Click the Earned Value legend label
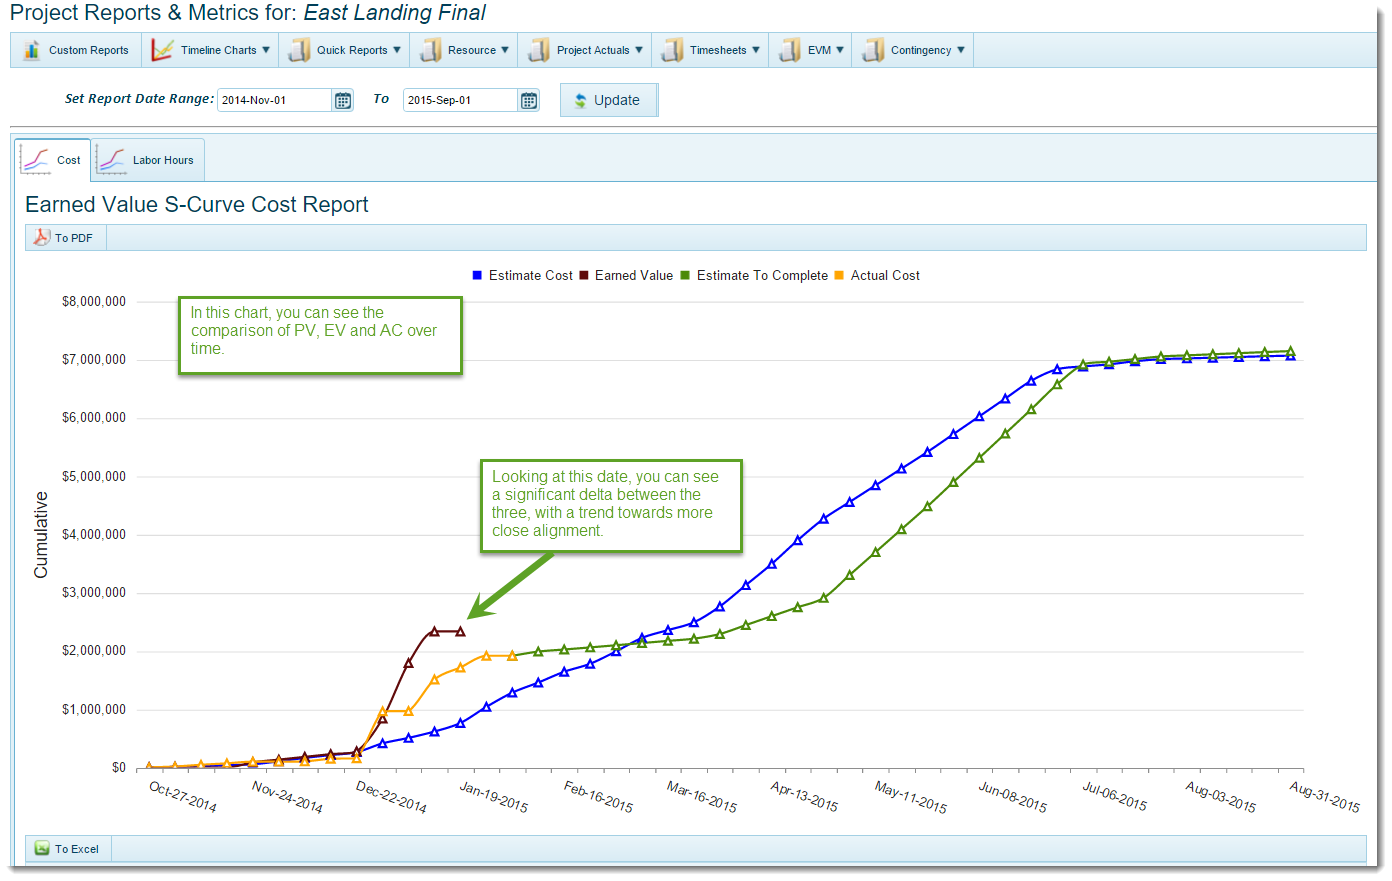Viewport: 1392px width, 881px height. (x=634, y=276)
